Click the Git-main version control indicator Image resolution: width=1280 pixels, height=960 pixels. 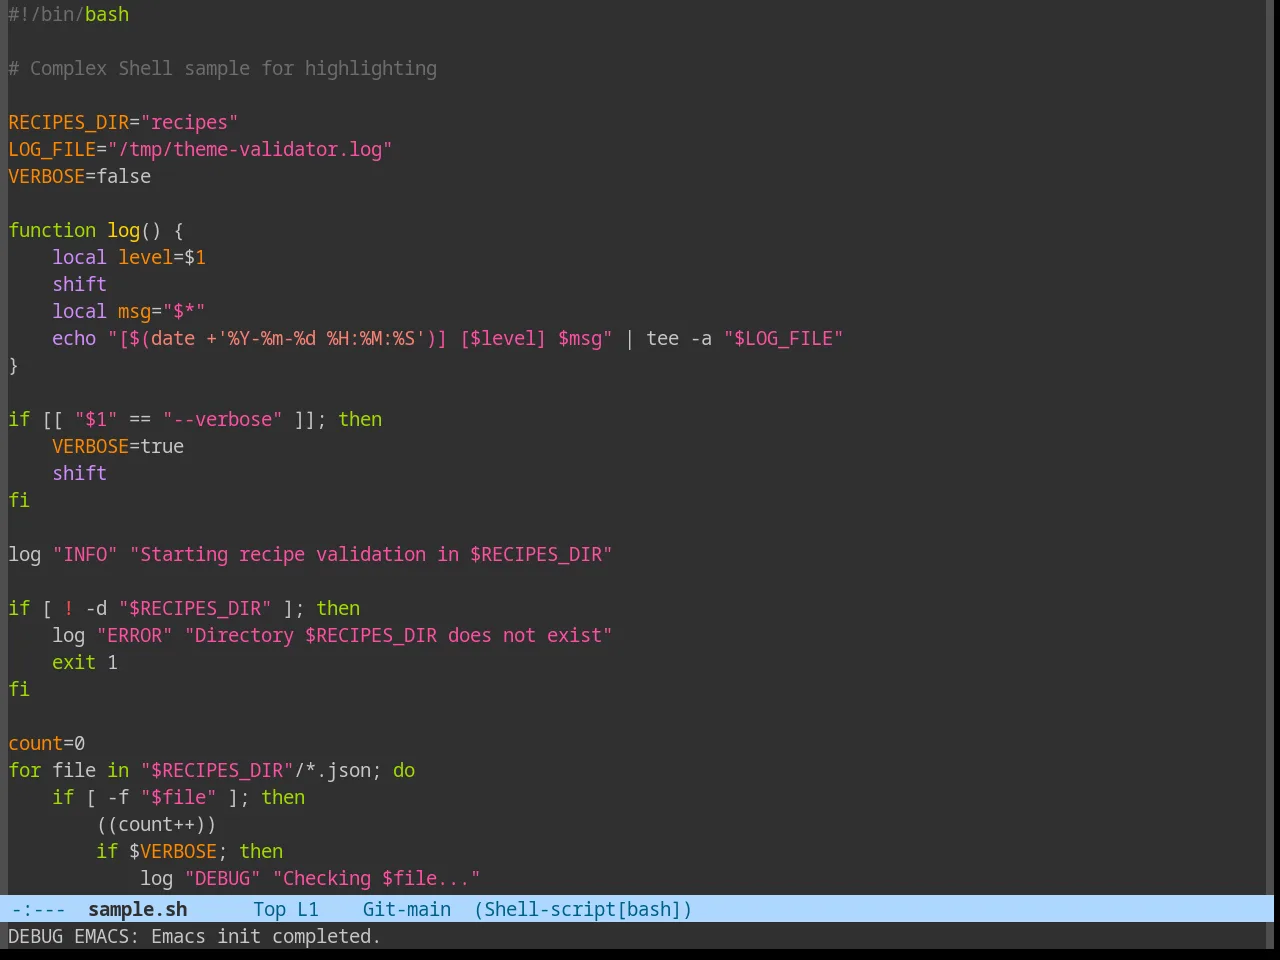406,909
